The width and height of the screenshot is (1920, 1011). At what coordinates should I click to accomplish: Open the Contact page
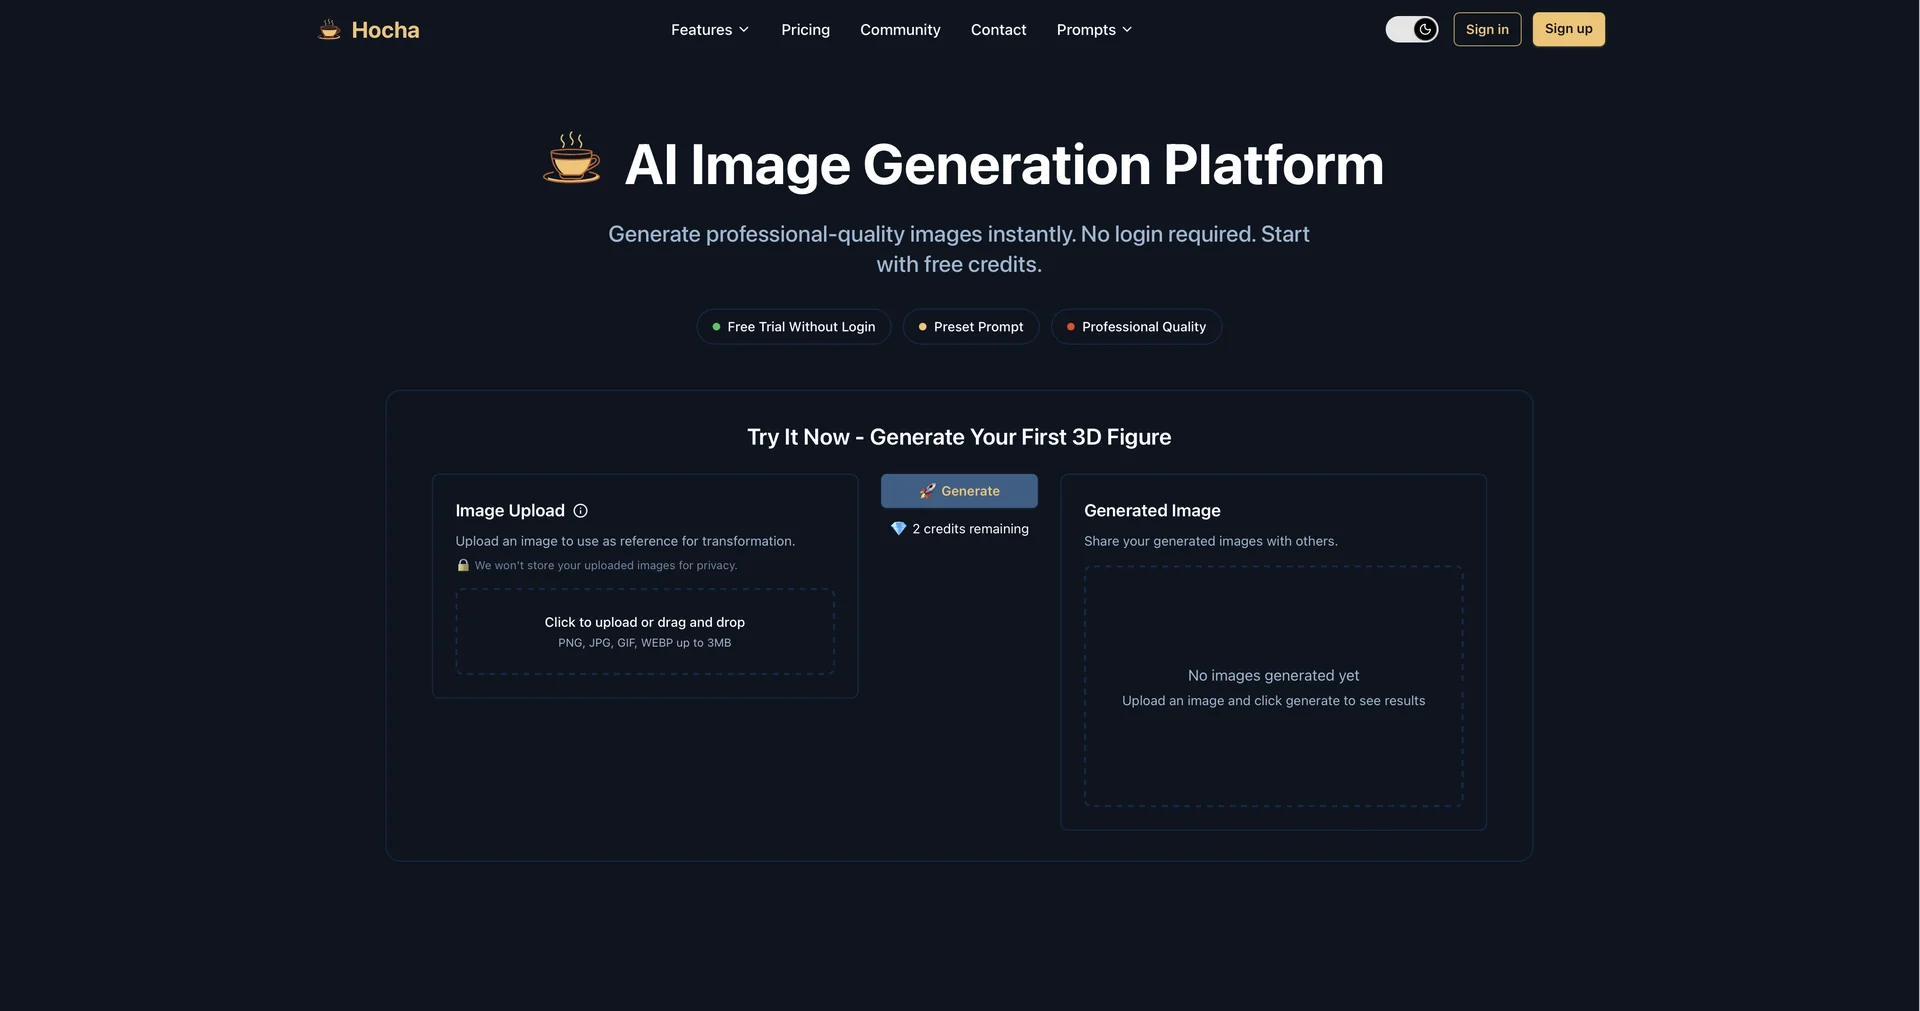(x=998, y=30)
